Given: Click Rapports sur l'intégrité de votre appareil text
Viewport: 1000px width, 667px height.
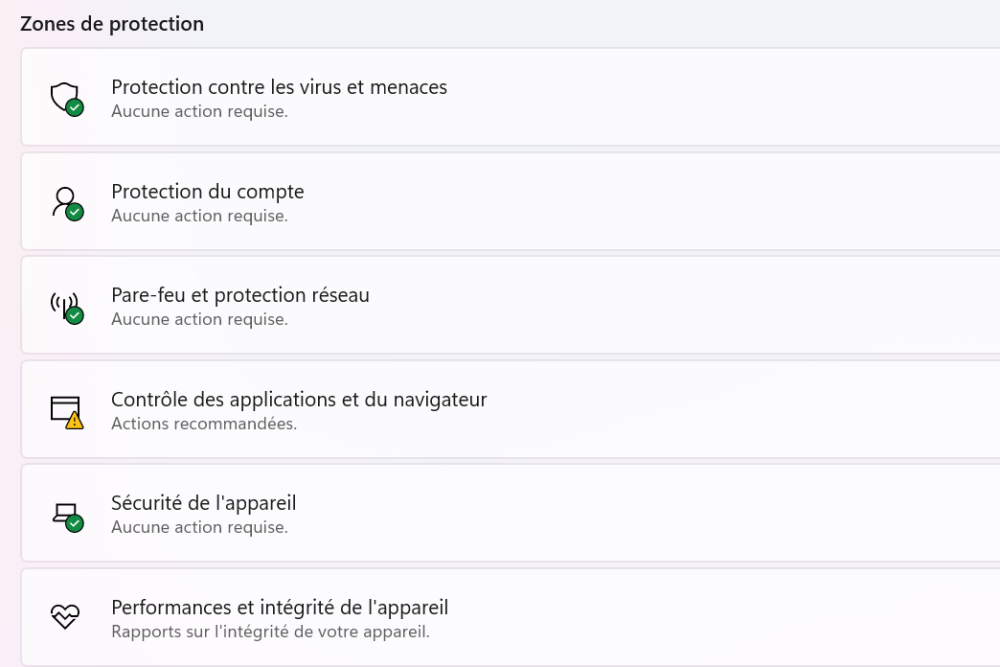Looking at the screenshot, I should 270,632.
